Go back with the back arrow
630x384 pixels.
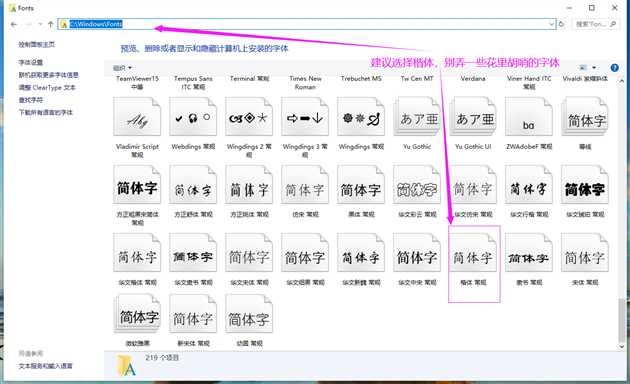pyautogui.click(x=14, y=24)
